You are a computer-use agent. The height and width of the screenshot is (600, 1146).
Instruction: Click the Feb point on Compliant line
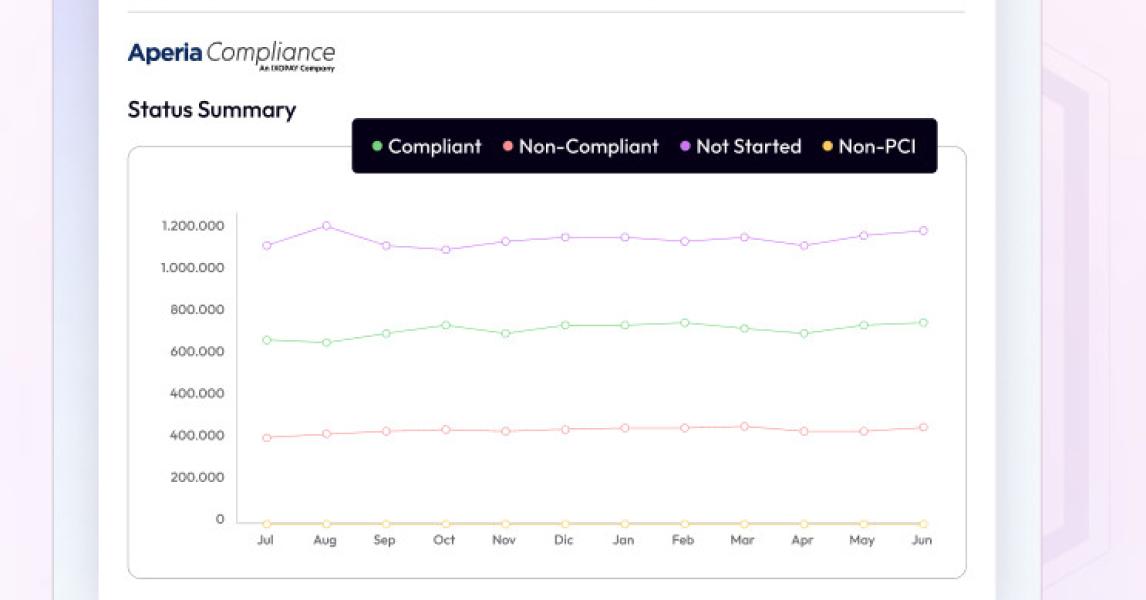683,322
